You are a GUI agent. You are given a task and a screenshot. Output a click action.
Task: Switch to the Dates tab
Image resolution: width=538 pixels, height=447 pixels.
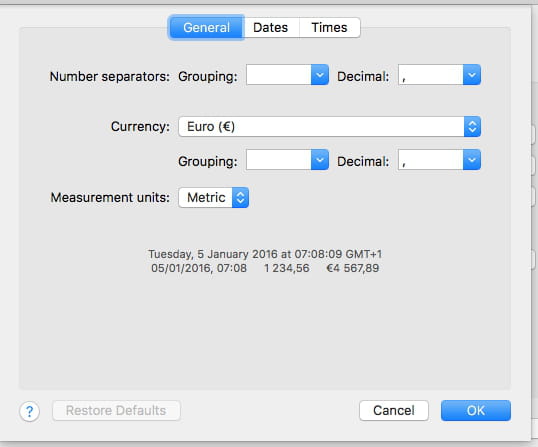point(271,27)
